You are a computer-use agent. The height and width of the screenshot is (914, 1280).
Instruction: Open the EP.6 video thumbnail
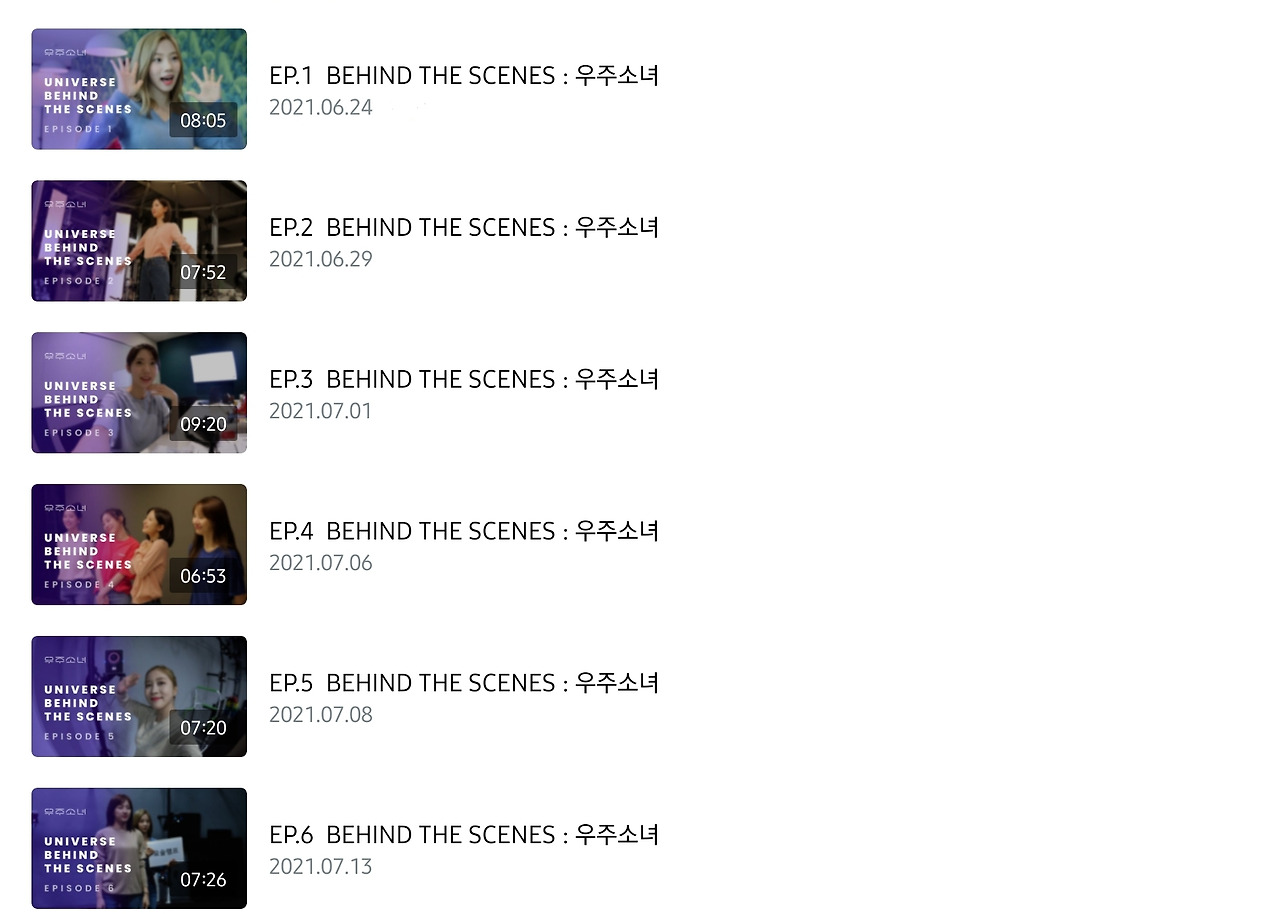tap(139, 849)
